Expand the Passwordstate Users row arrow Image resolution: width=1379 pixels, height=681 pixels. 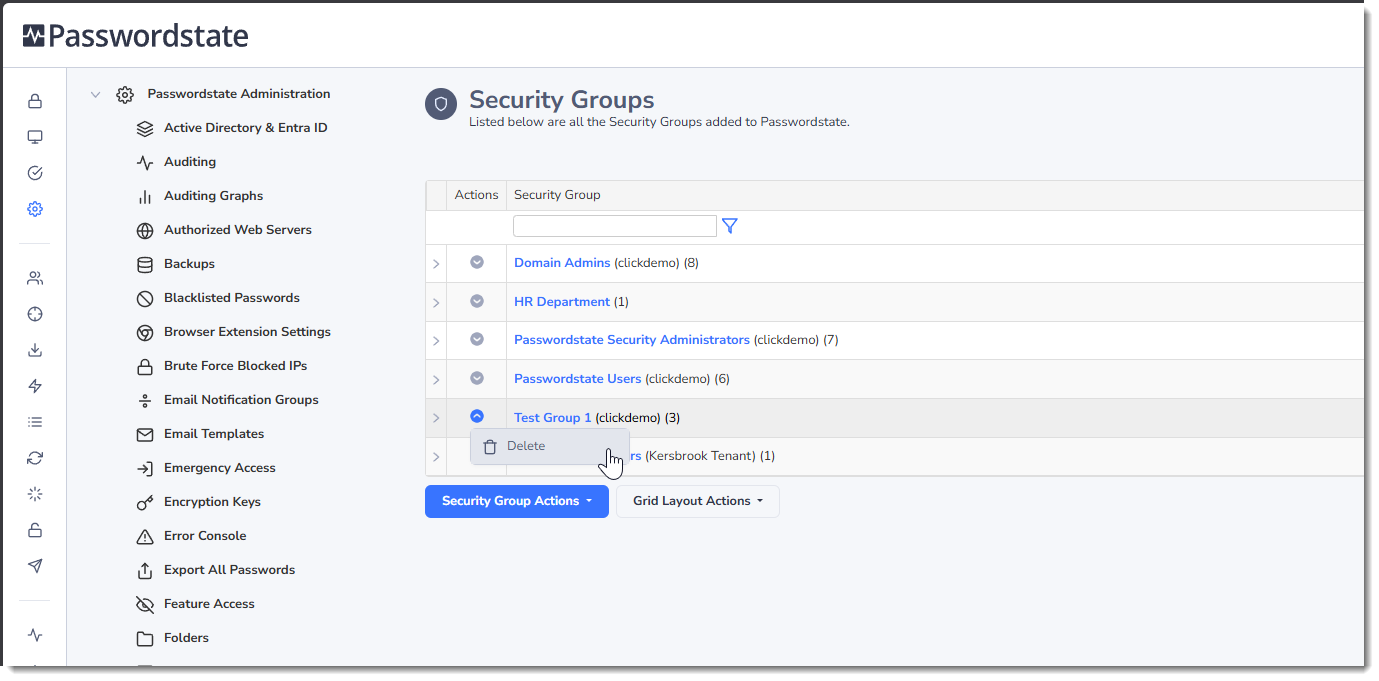pyautogui.click(x=436, y=379)
